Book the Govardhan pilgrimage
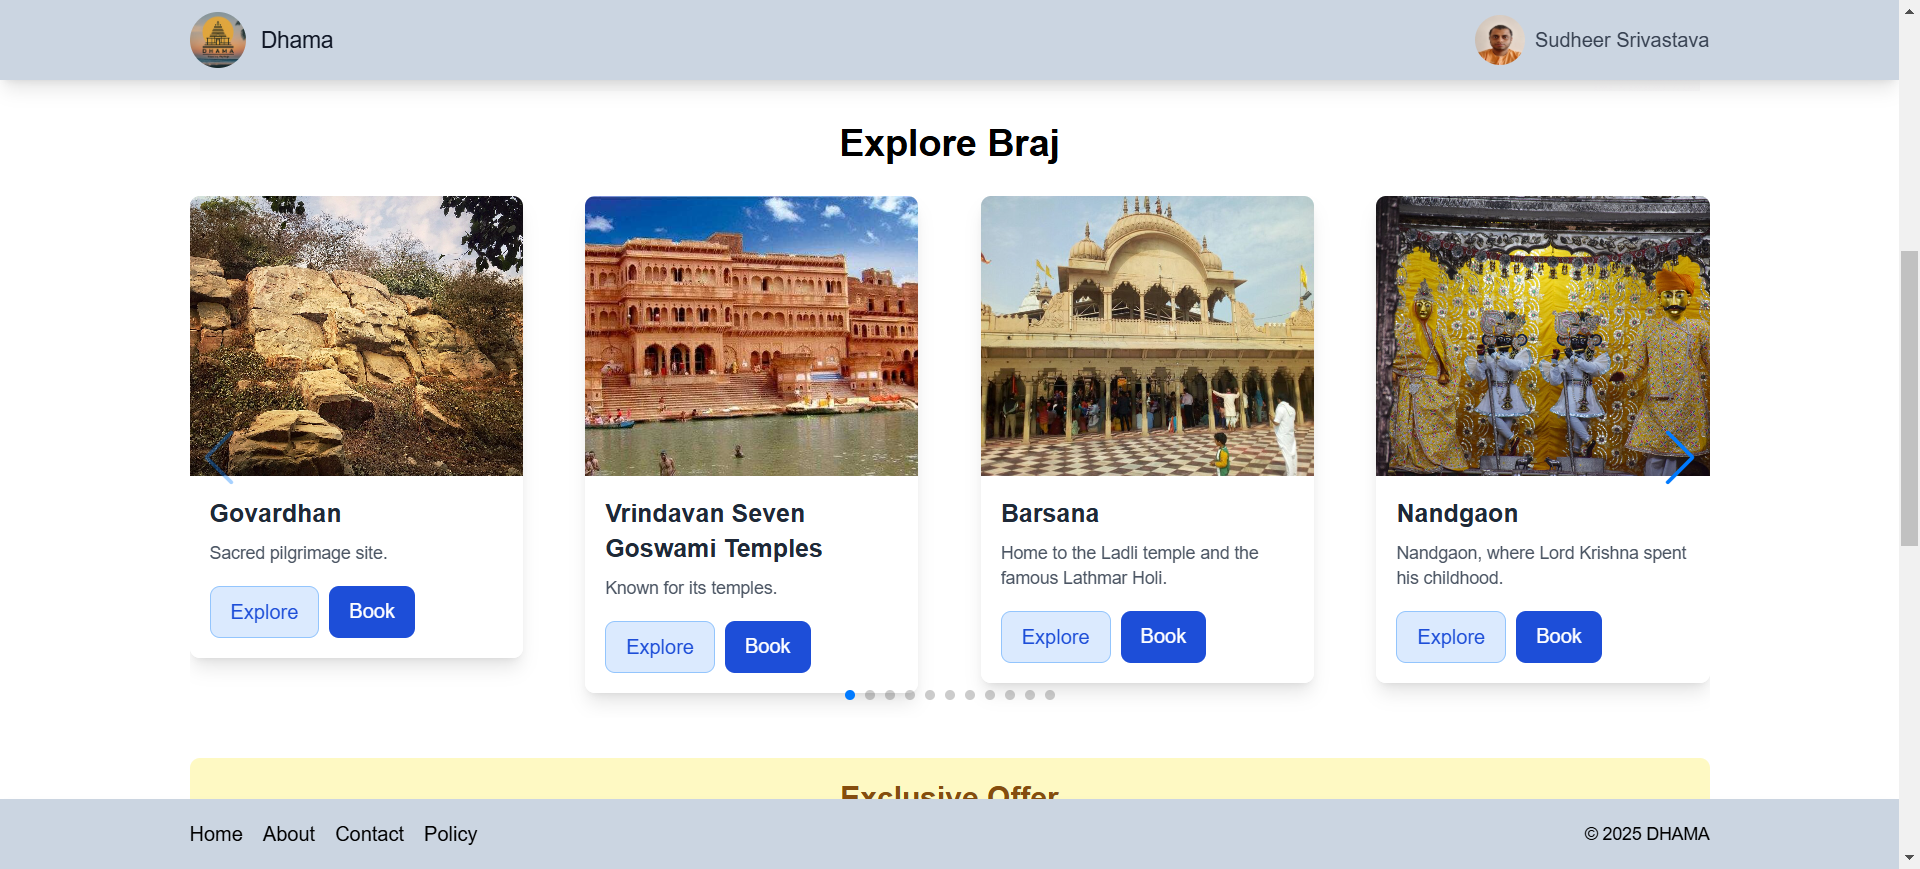Image resolution: width=1920 pixels, height=869 pixels. (x=371, y=611)
